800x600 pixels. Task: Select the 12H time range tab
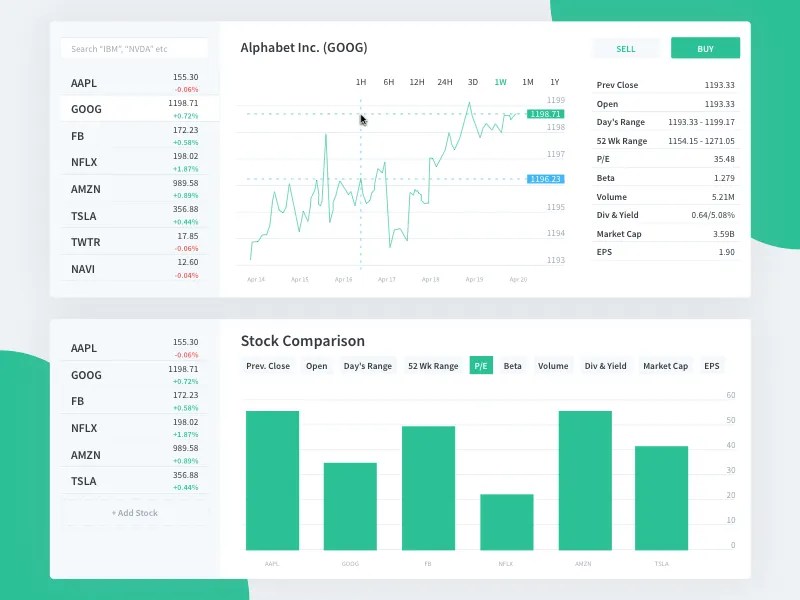(417, 82)
